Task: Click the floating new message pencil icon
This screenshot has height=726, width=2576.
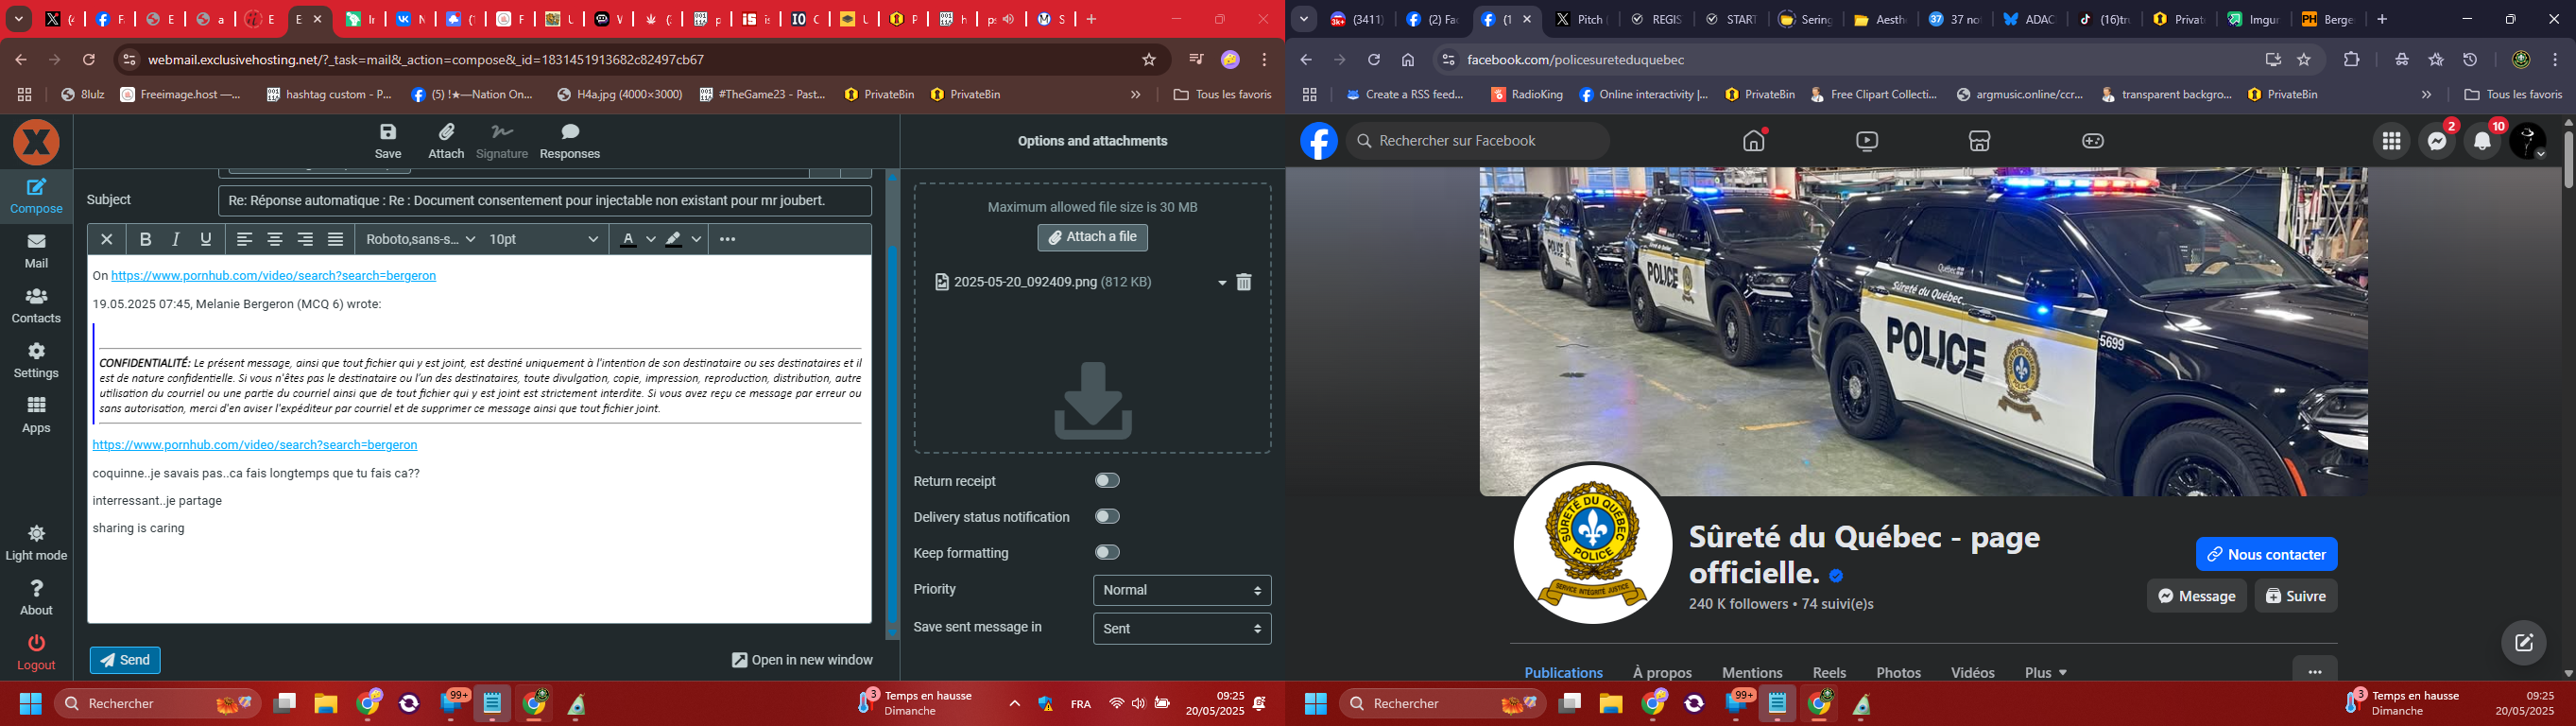Action: (x=2523, y=643)
